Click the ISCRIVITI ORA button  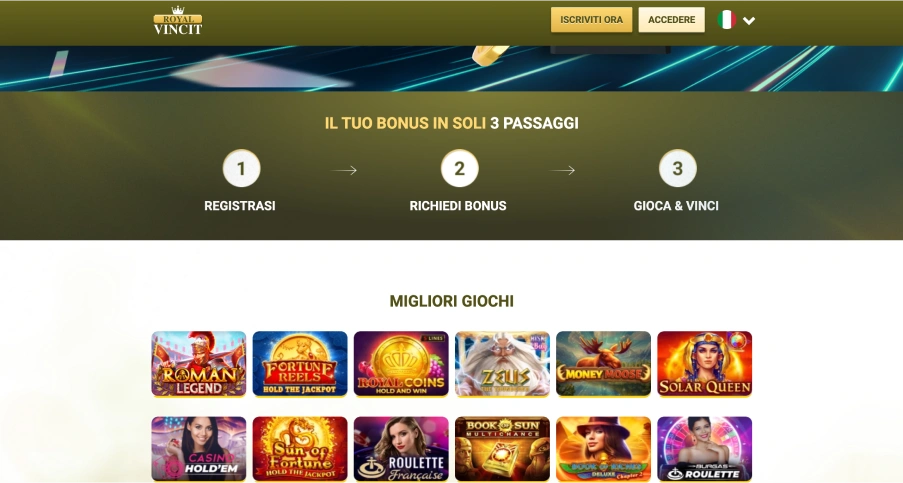pos(591,20)
